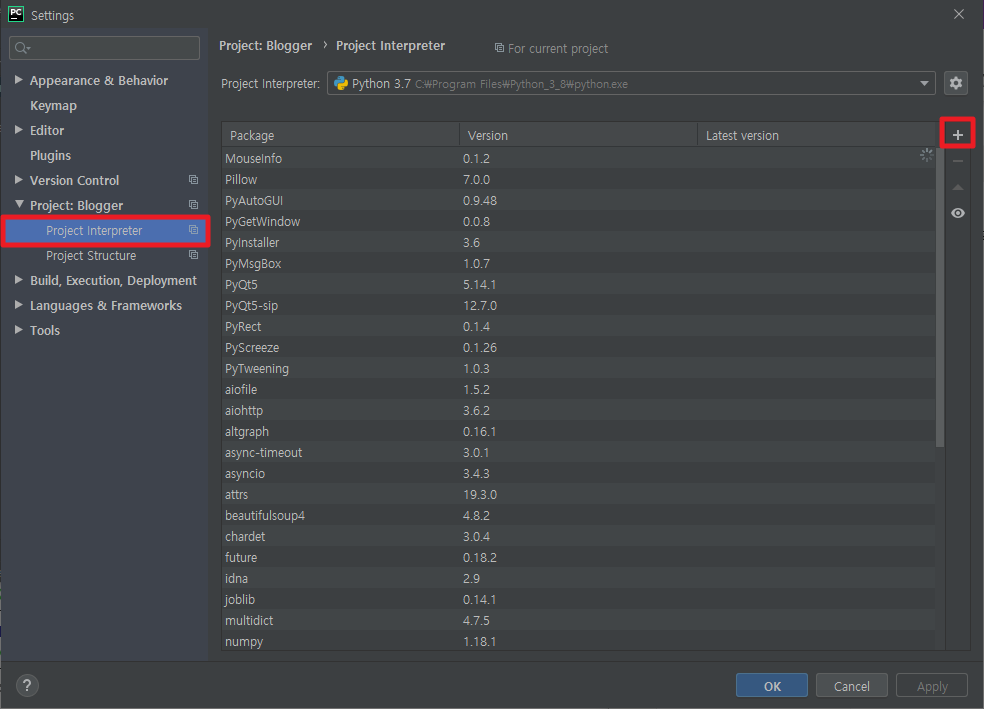The image size is (984, 709).
Task: Select the joblib package row
Action: tap(579, 600)
